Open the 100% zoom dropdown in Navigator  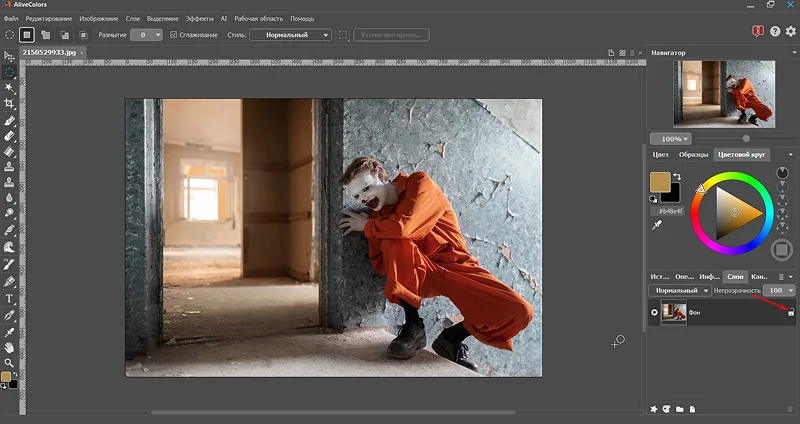tap(670, 139)
